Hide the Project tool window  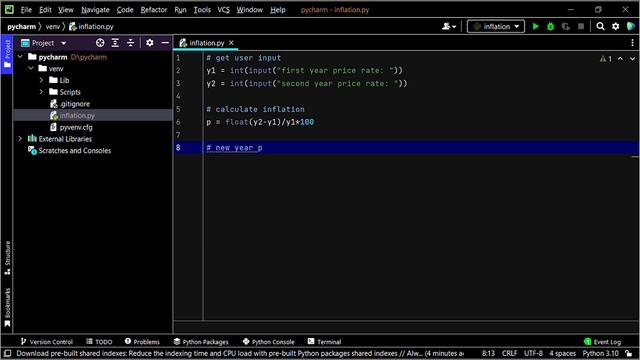point(165,43)
